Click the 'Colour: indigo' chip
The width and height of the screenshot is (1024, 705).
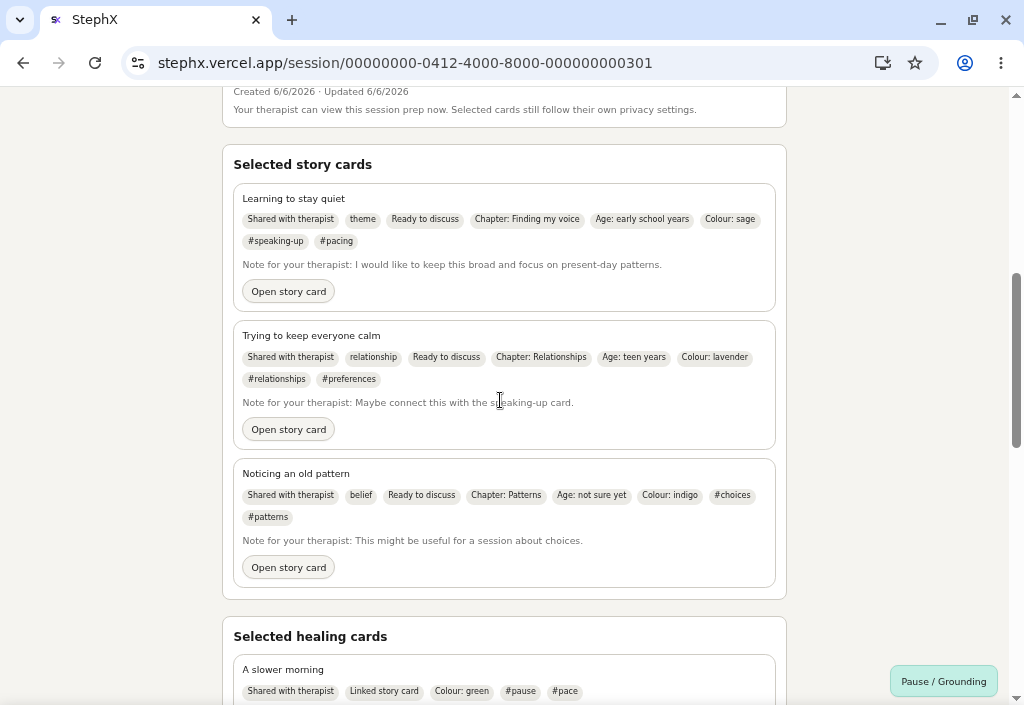pyautogui.click(x=669, y=495)
